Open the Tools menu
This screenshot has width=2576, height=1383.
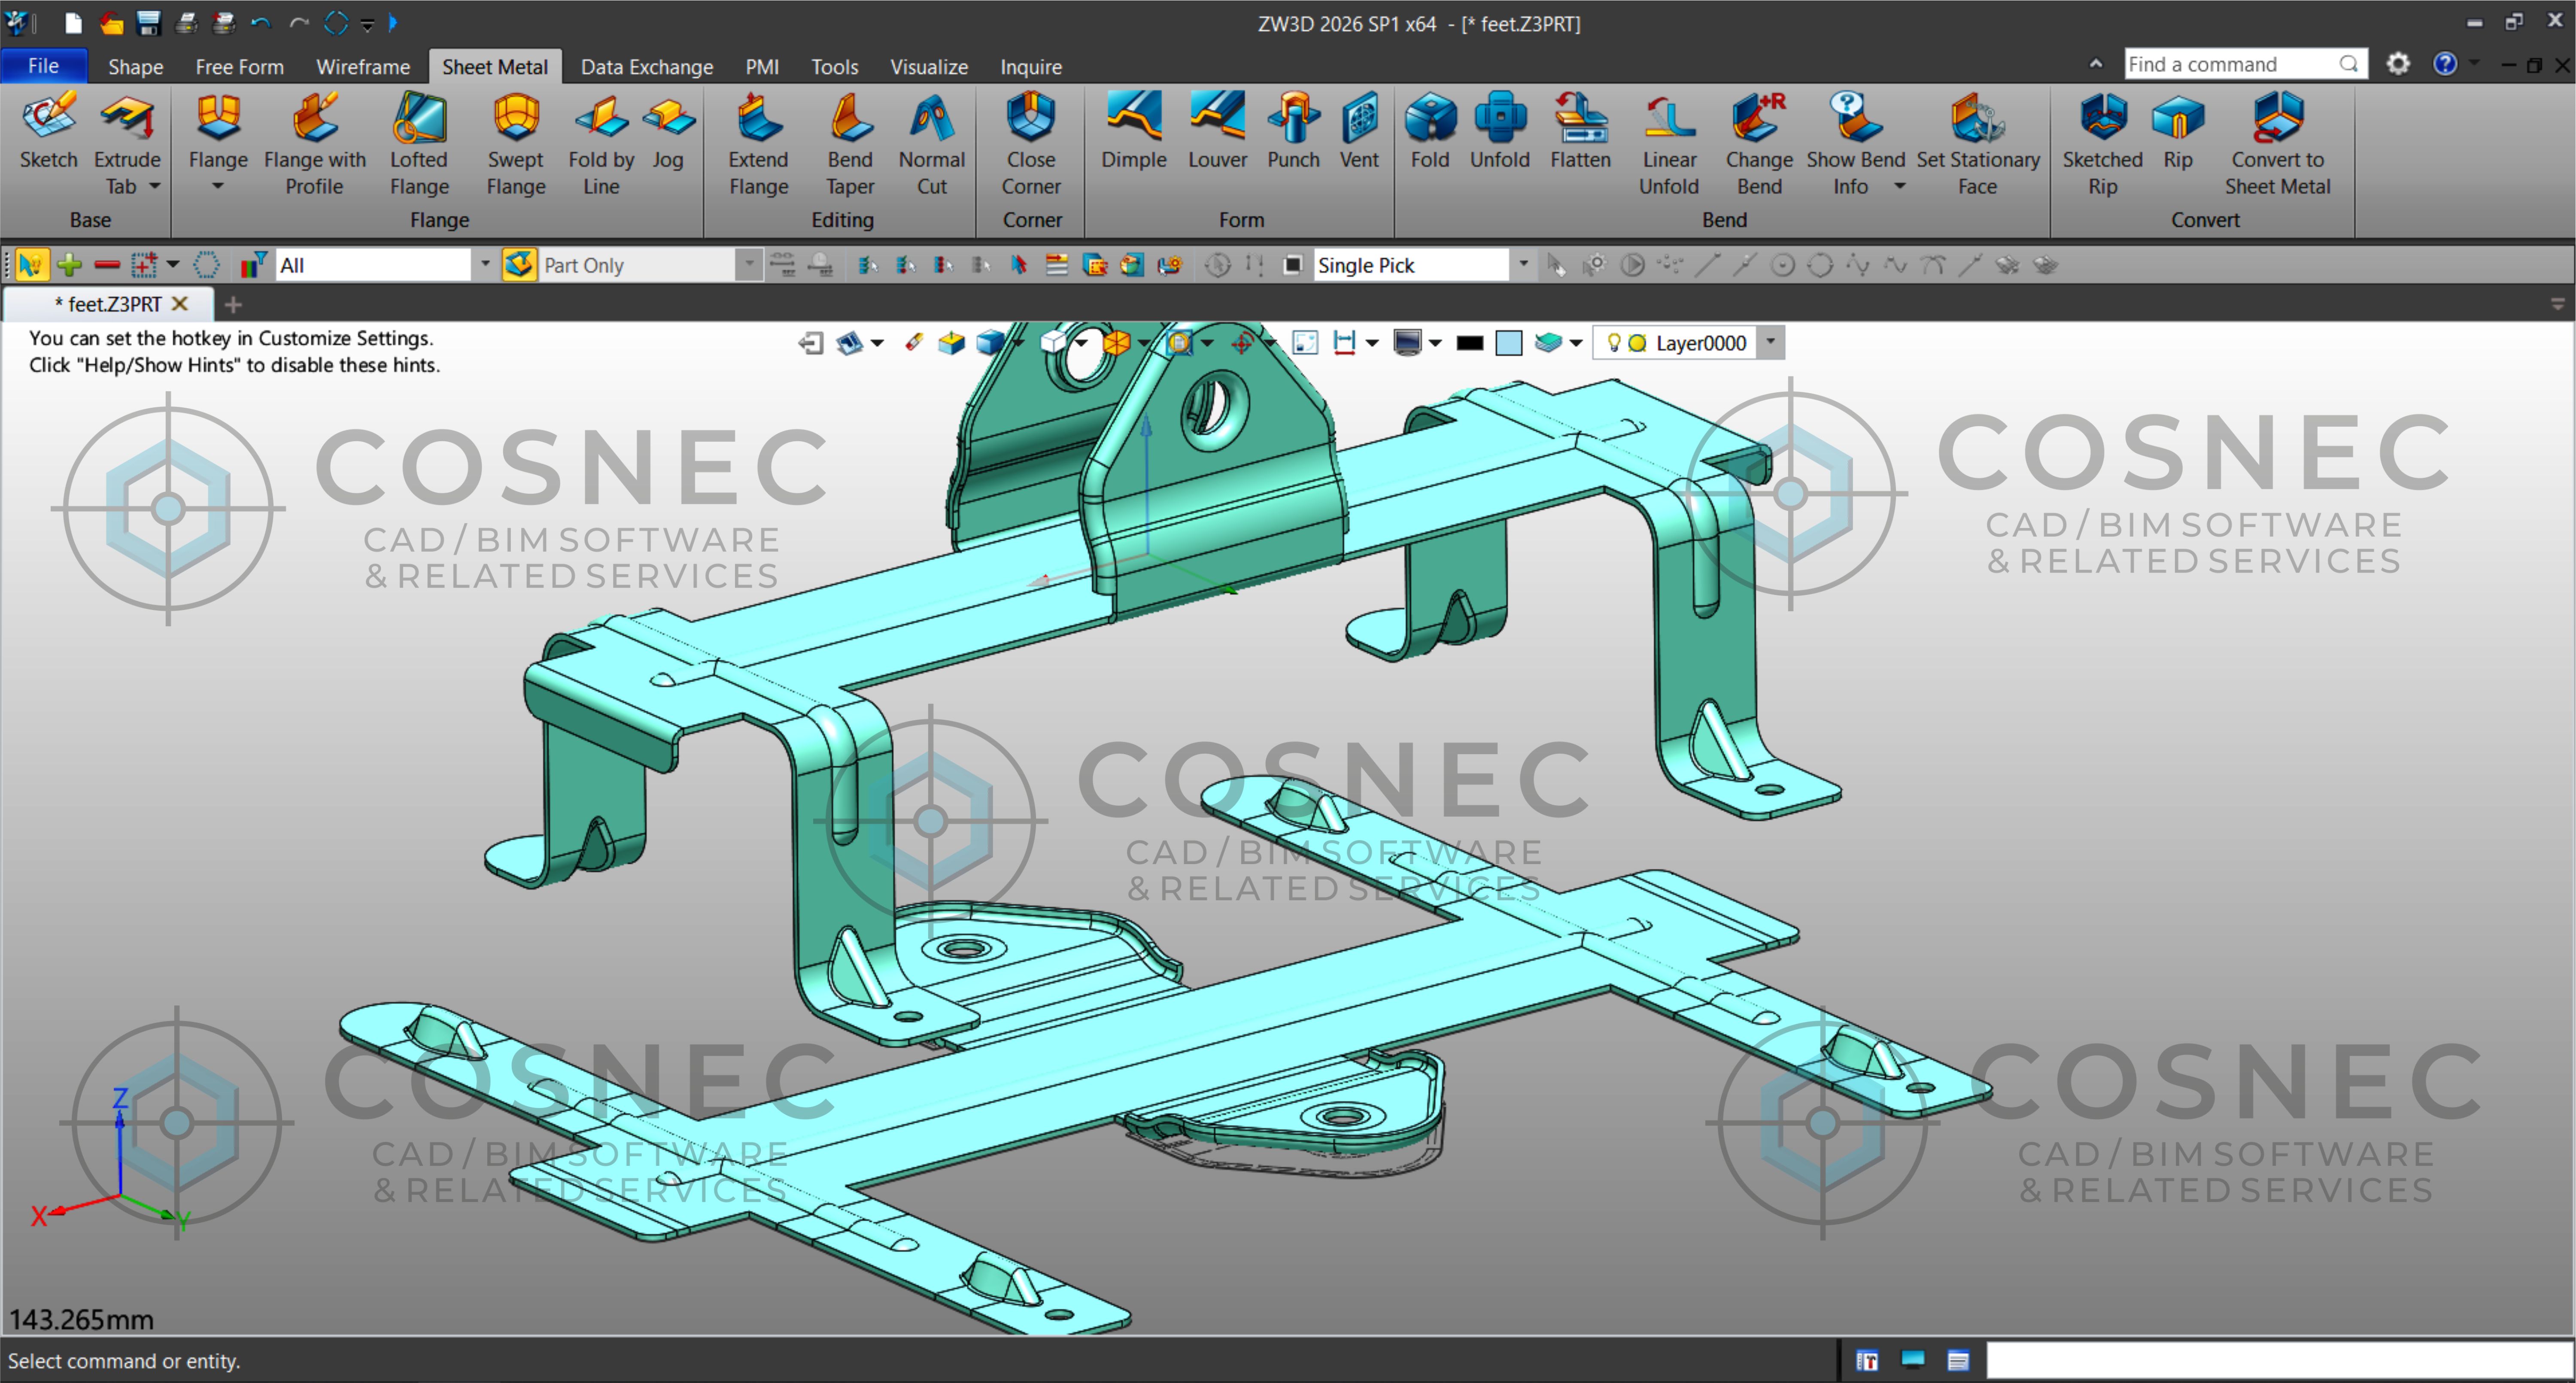pos(834,66)
